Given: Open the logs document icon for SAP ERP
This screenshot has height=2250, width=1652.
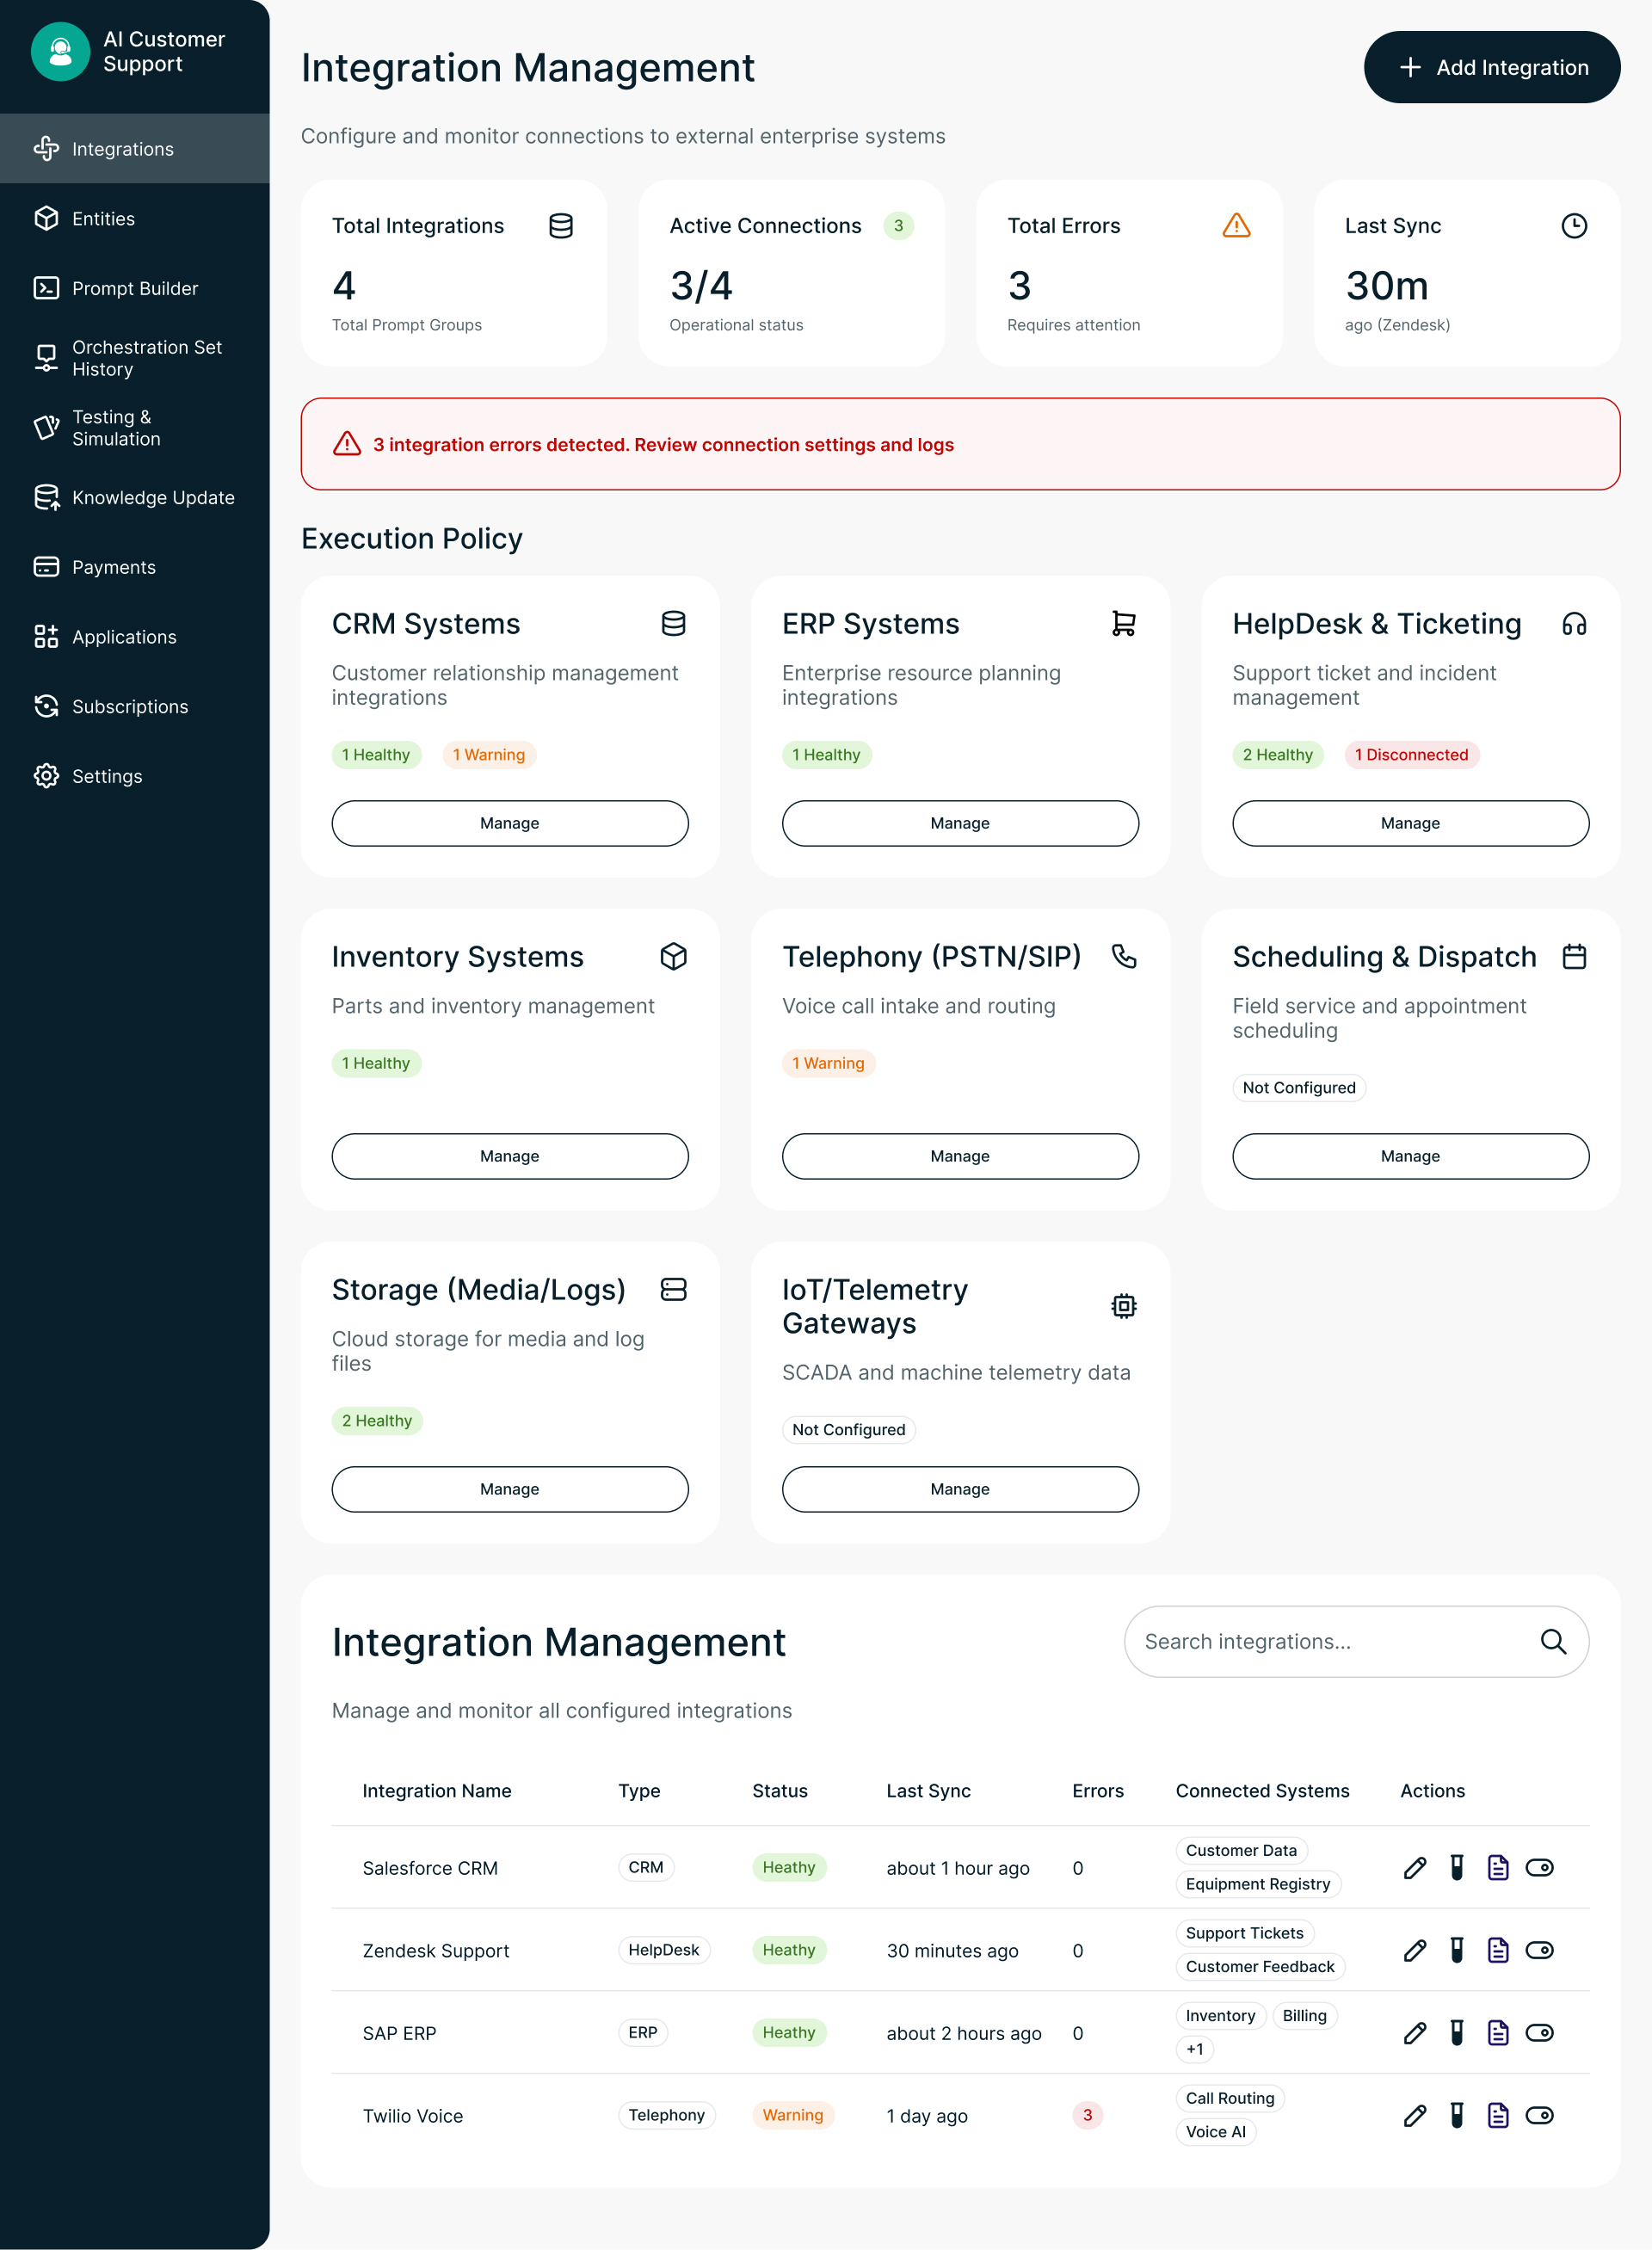Looking at the screenshot, I should pos(1497,2032).
